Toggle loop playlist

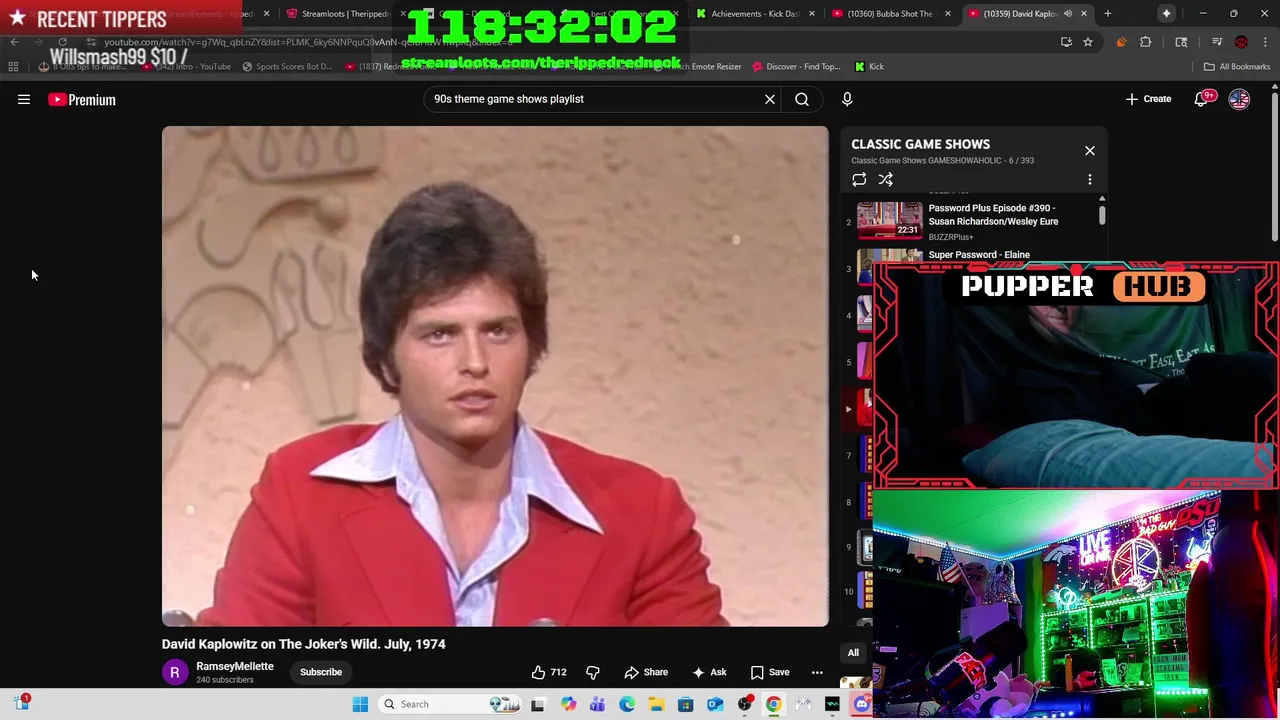tap(859, 179)
